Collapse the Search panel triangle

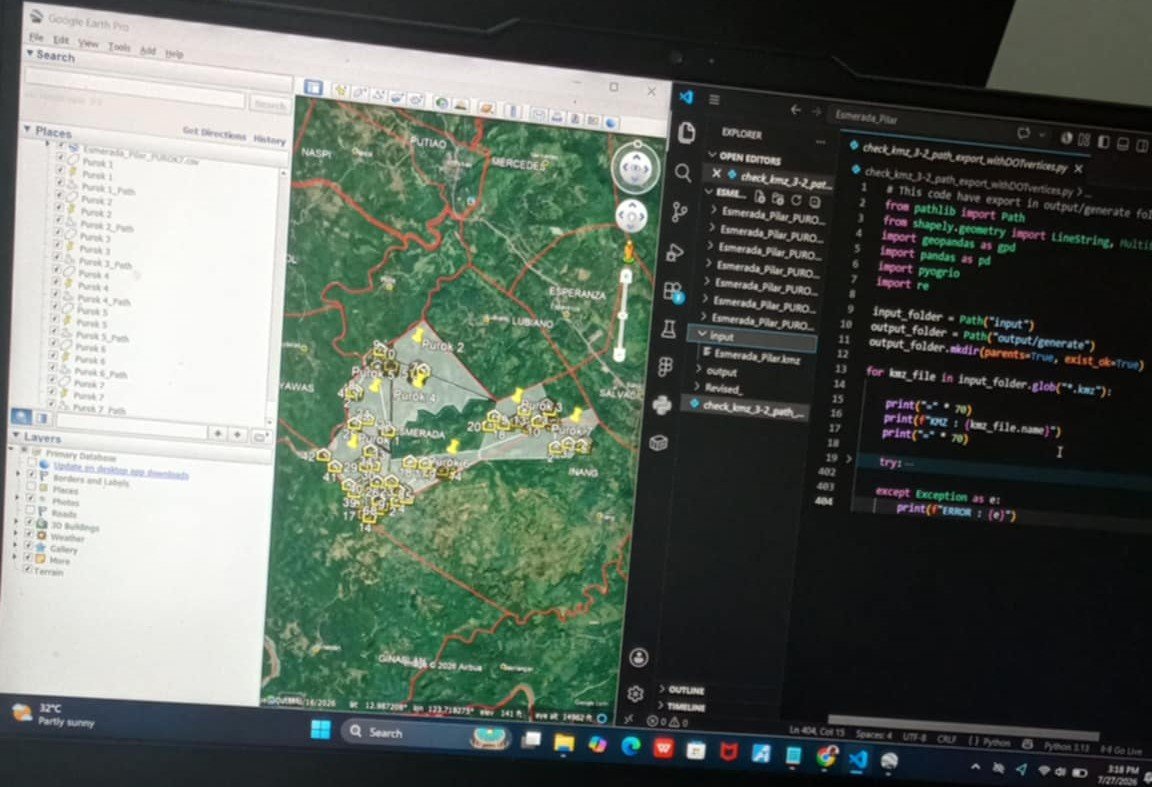point(30,53)
